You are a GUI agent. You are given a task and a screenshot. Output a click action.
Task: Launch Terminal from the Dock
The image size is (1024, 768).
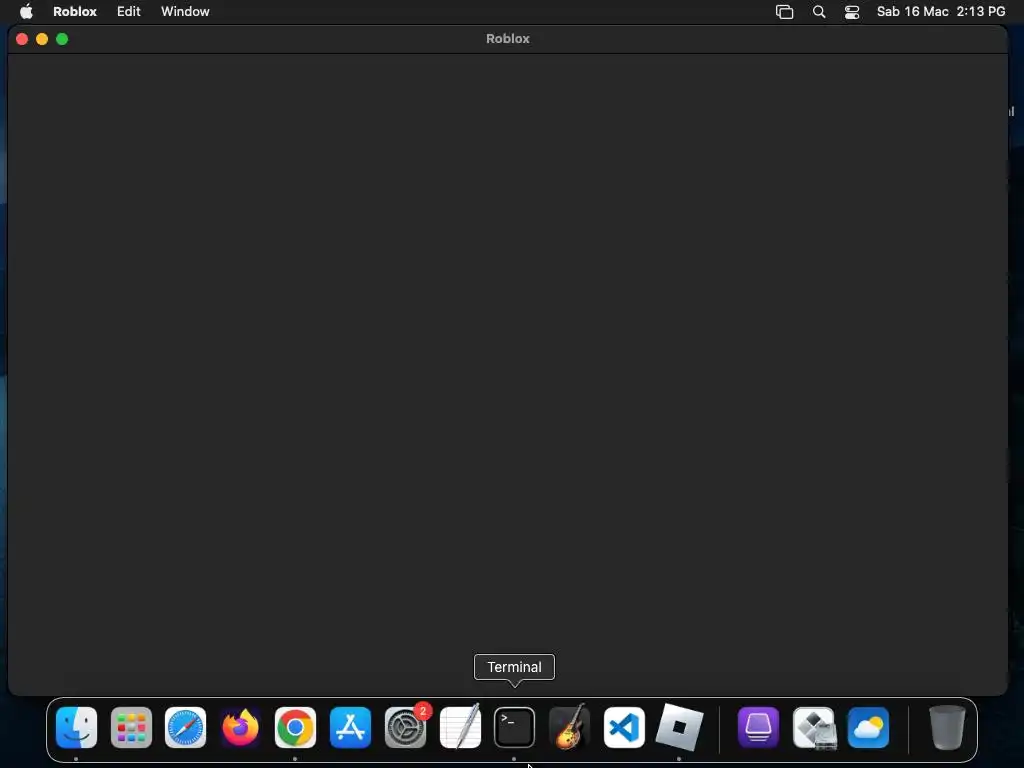(x=515, y=728)
